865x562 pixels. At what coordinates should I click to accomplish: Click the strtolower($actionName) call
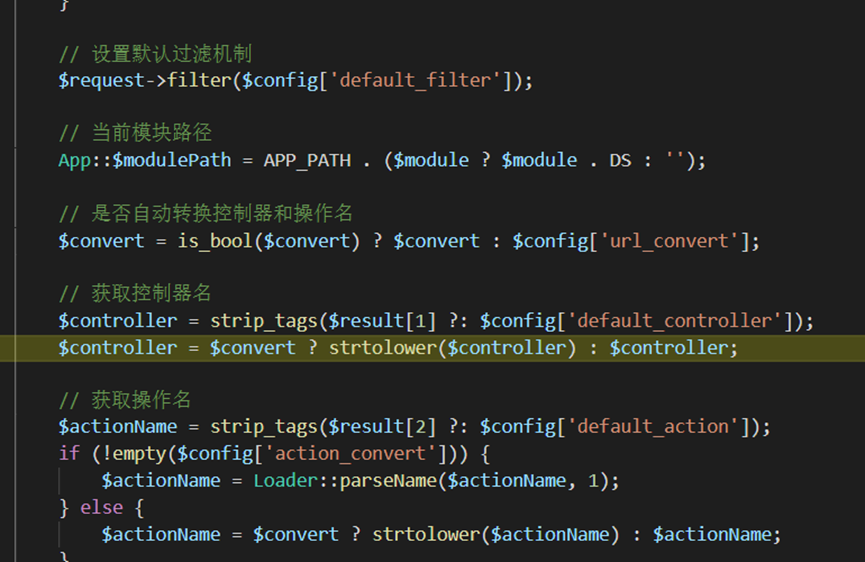coord(496,534)
